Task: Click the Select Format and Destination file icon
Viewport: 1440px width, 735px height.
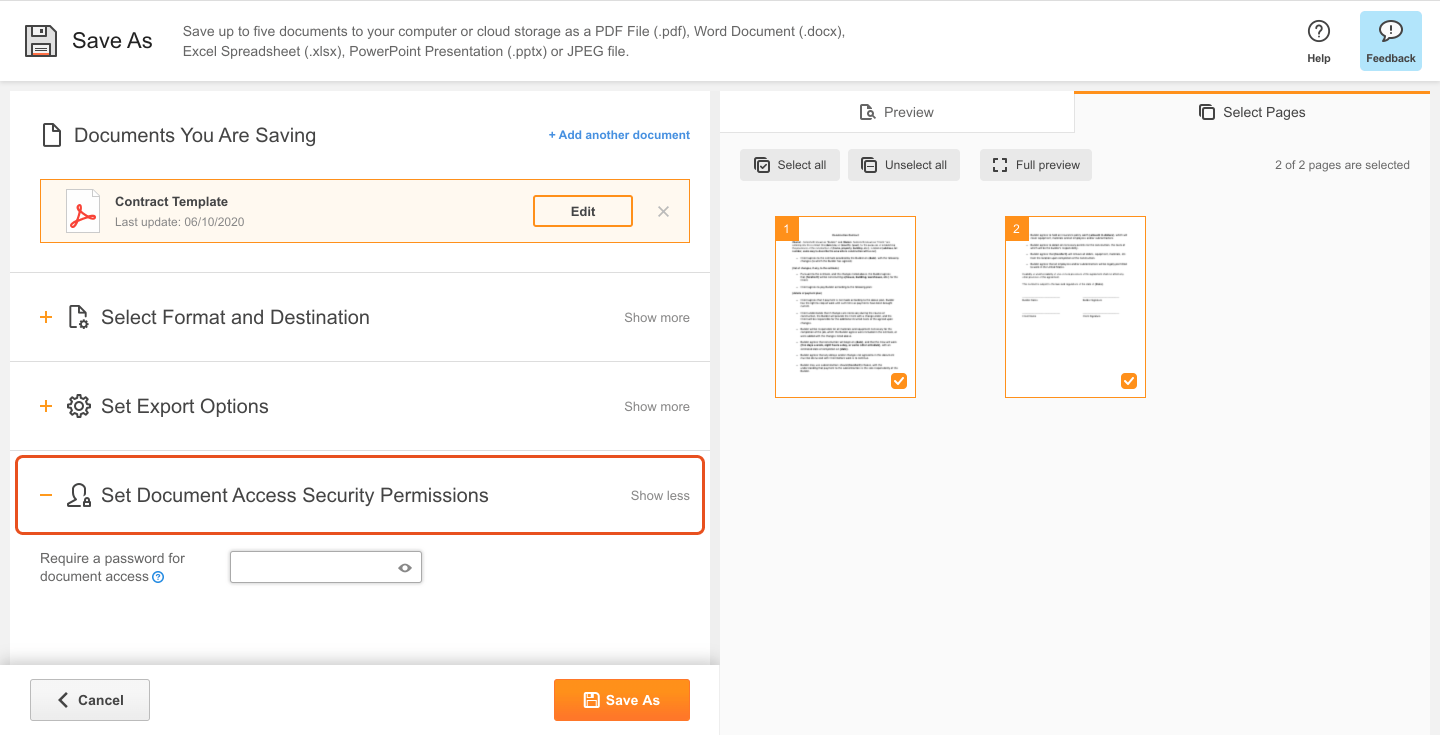Action: [79, 317]
